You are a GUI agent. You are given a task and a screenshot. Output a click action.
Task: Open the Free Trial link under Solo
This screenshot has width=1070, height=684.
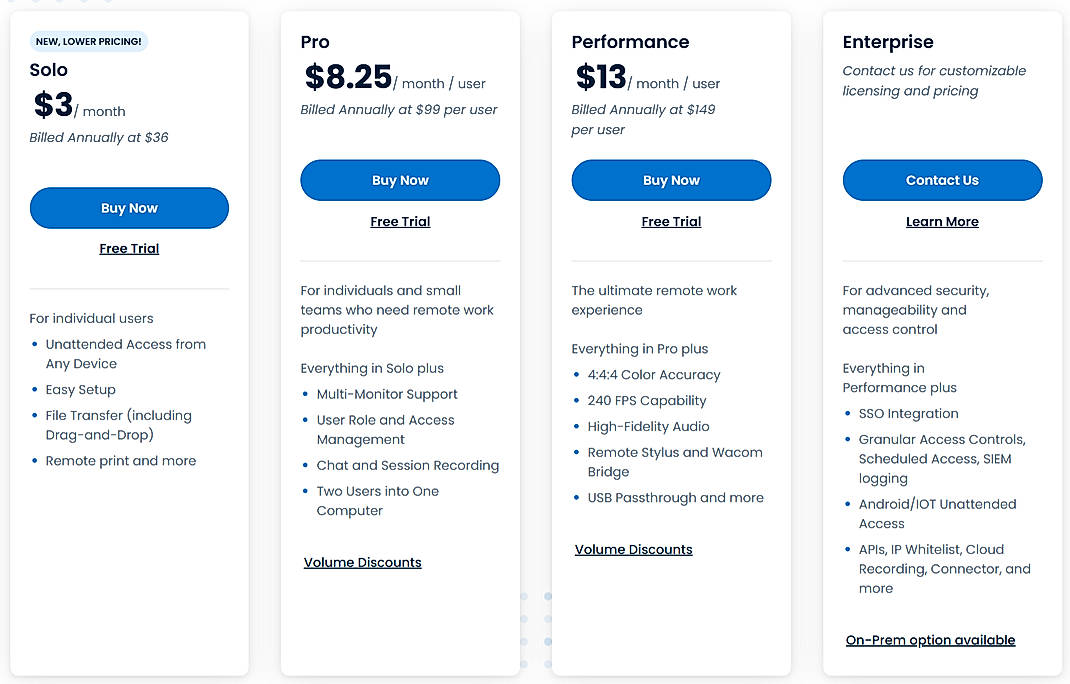point(129,248)
